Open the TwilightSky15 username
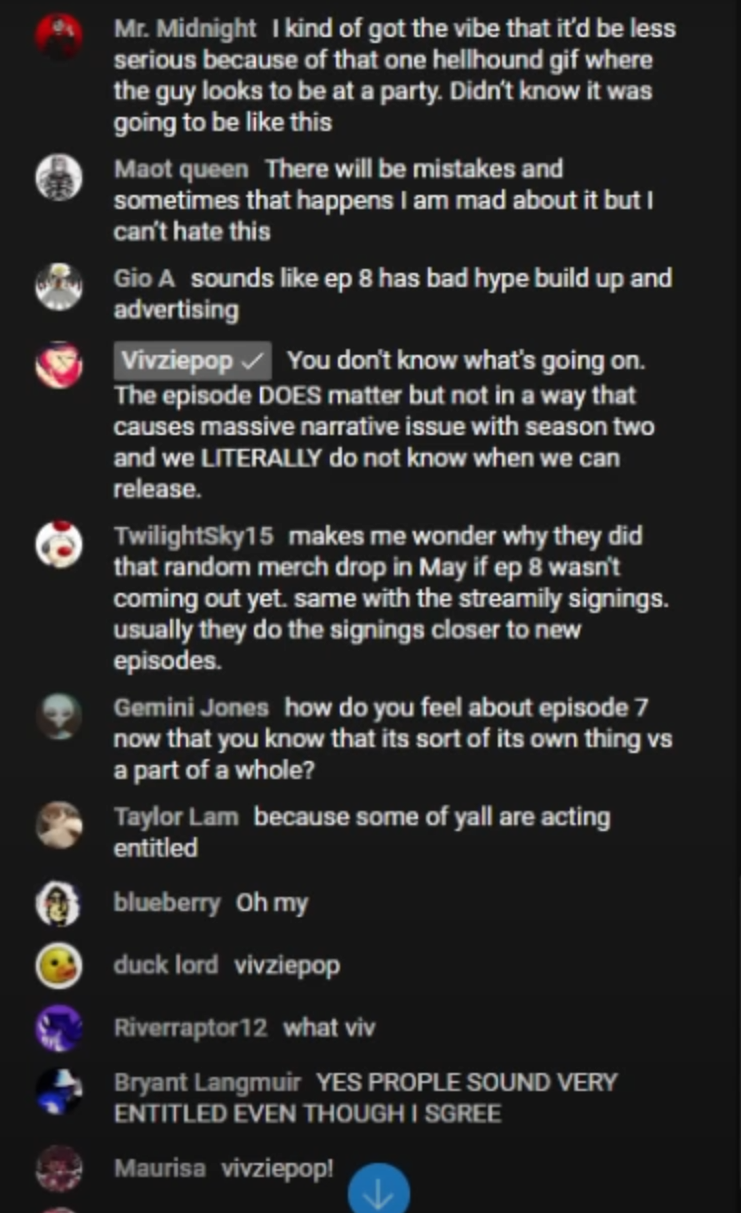This screenshot has height=1213, width=741. [x=193, y=536]
